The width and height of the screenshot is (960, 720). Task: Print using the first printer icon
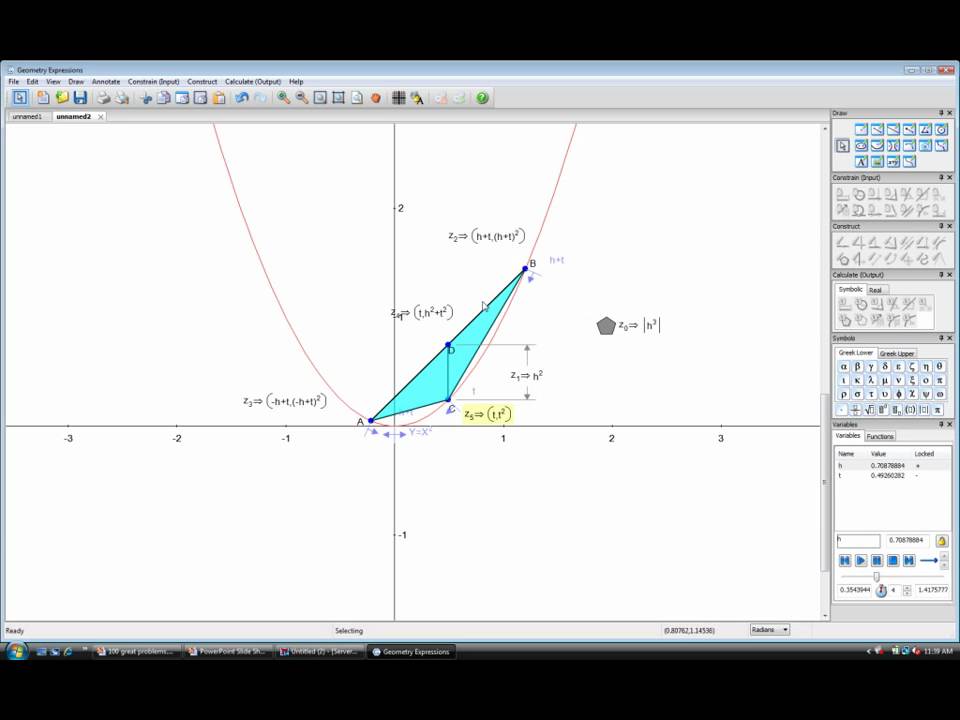[x=103, y=97]
